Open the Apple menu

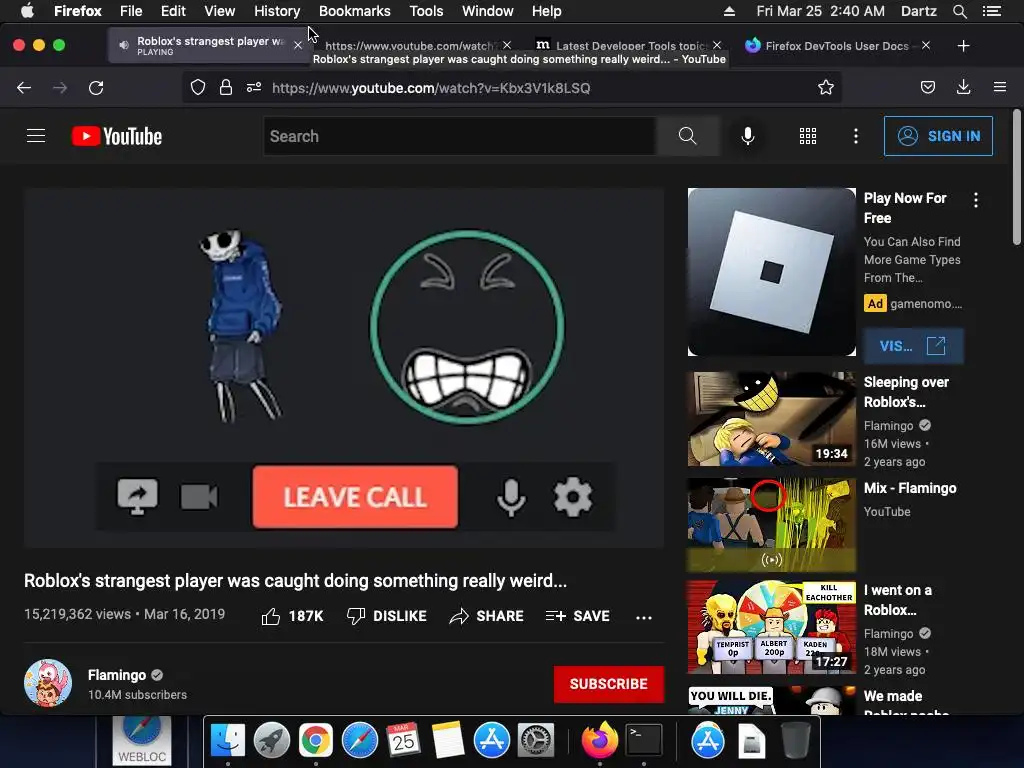(27, 11)
